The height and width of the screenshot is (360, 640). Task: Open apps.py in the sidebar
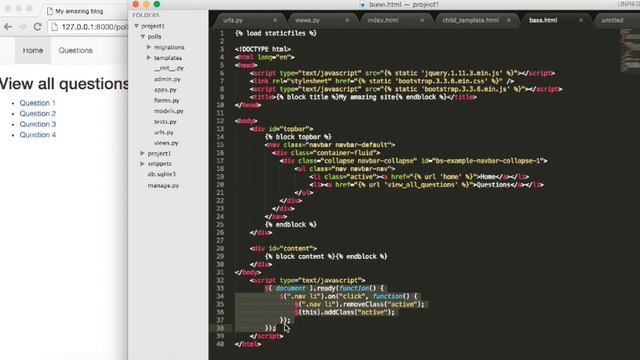pyautogui.click(x=165, y=90)
